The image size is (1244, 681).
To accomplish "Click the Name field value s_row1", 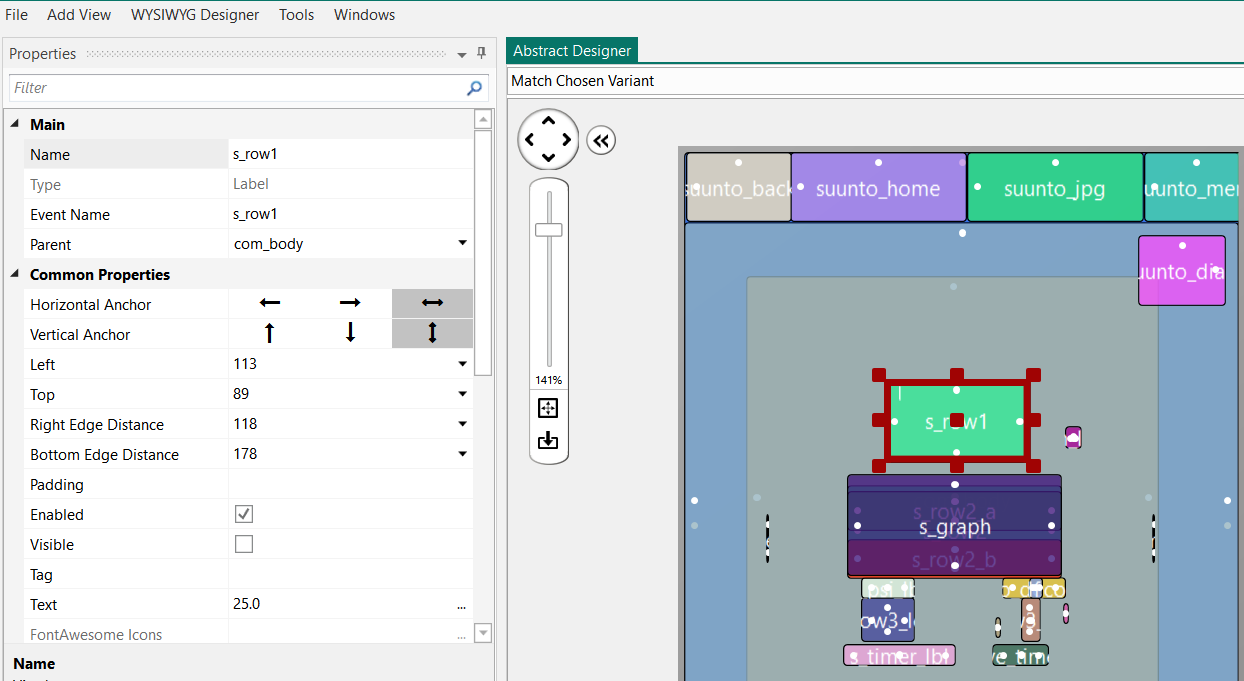I will coord(350,154).
